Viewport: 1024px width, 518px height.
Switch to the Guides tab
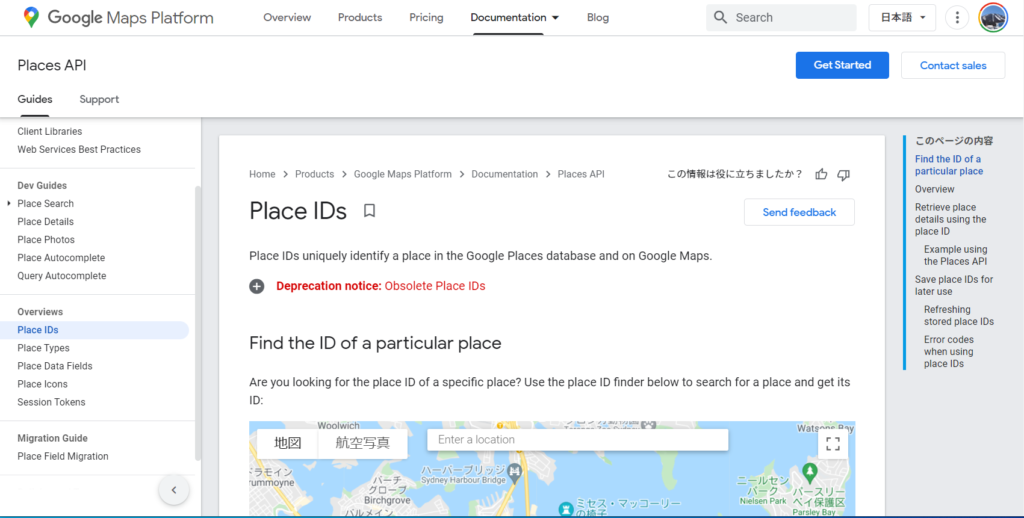[35, 99]
